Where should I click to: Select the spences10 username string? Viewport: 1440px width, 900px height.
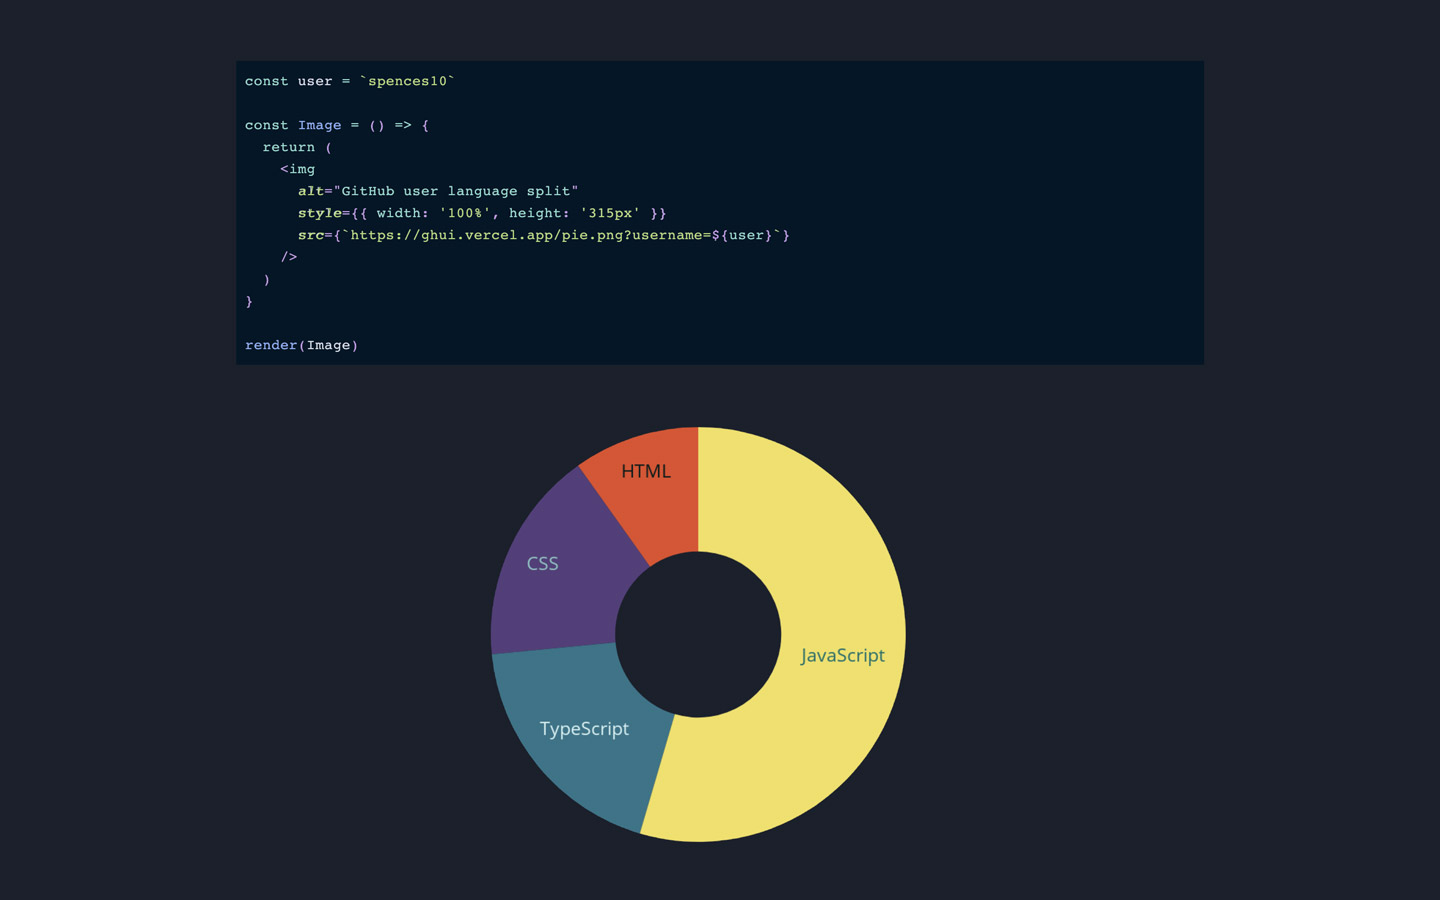pos(409,80)
